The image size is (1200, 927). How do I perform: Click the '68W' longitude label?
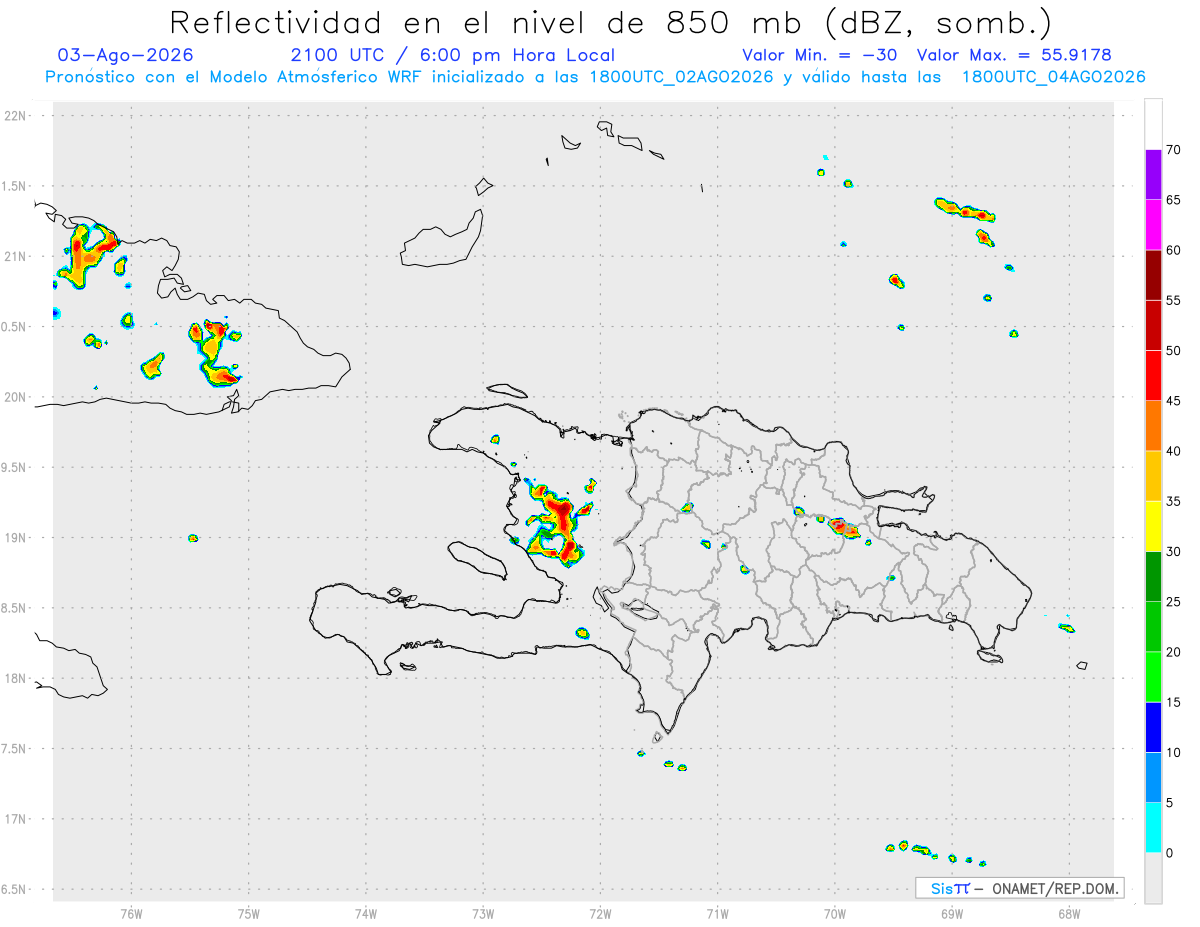(x=1069, y=913)
